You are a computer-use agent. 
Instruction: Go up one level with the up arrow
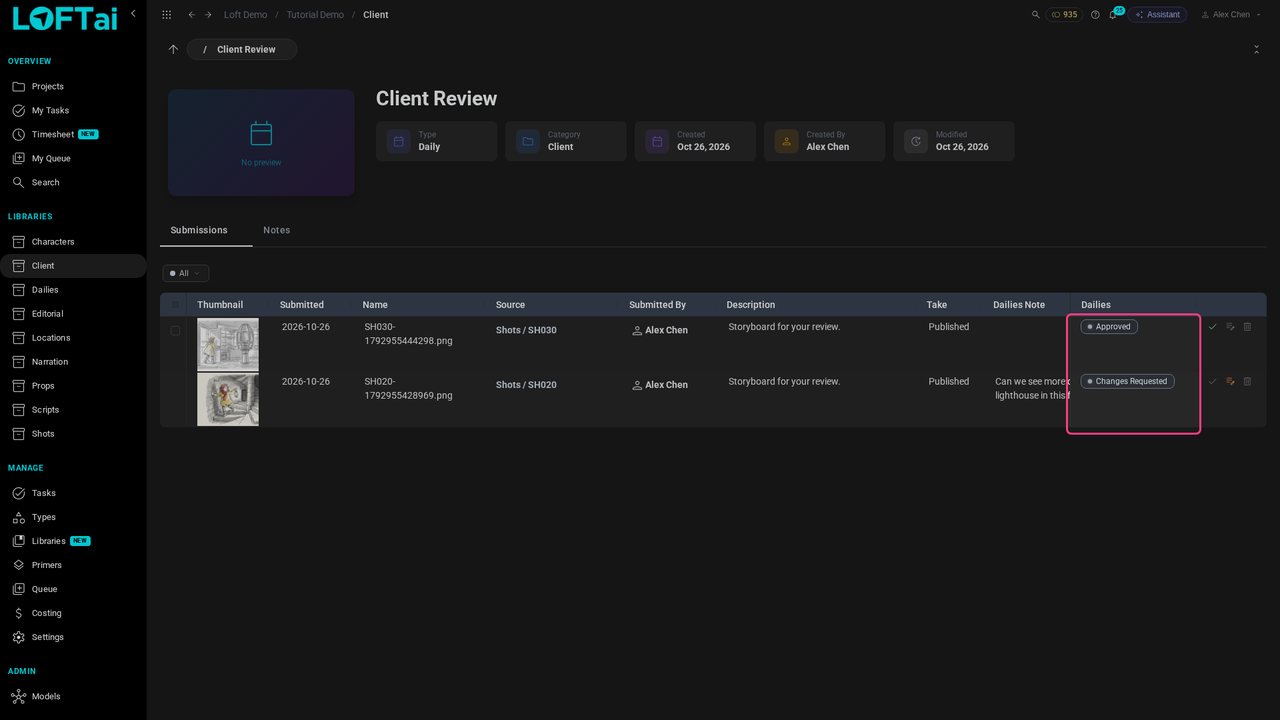pos(173,49)
